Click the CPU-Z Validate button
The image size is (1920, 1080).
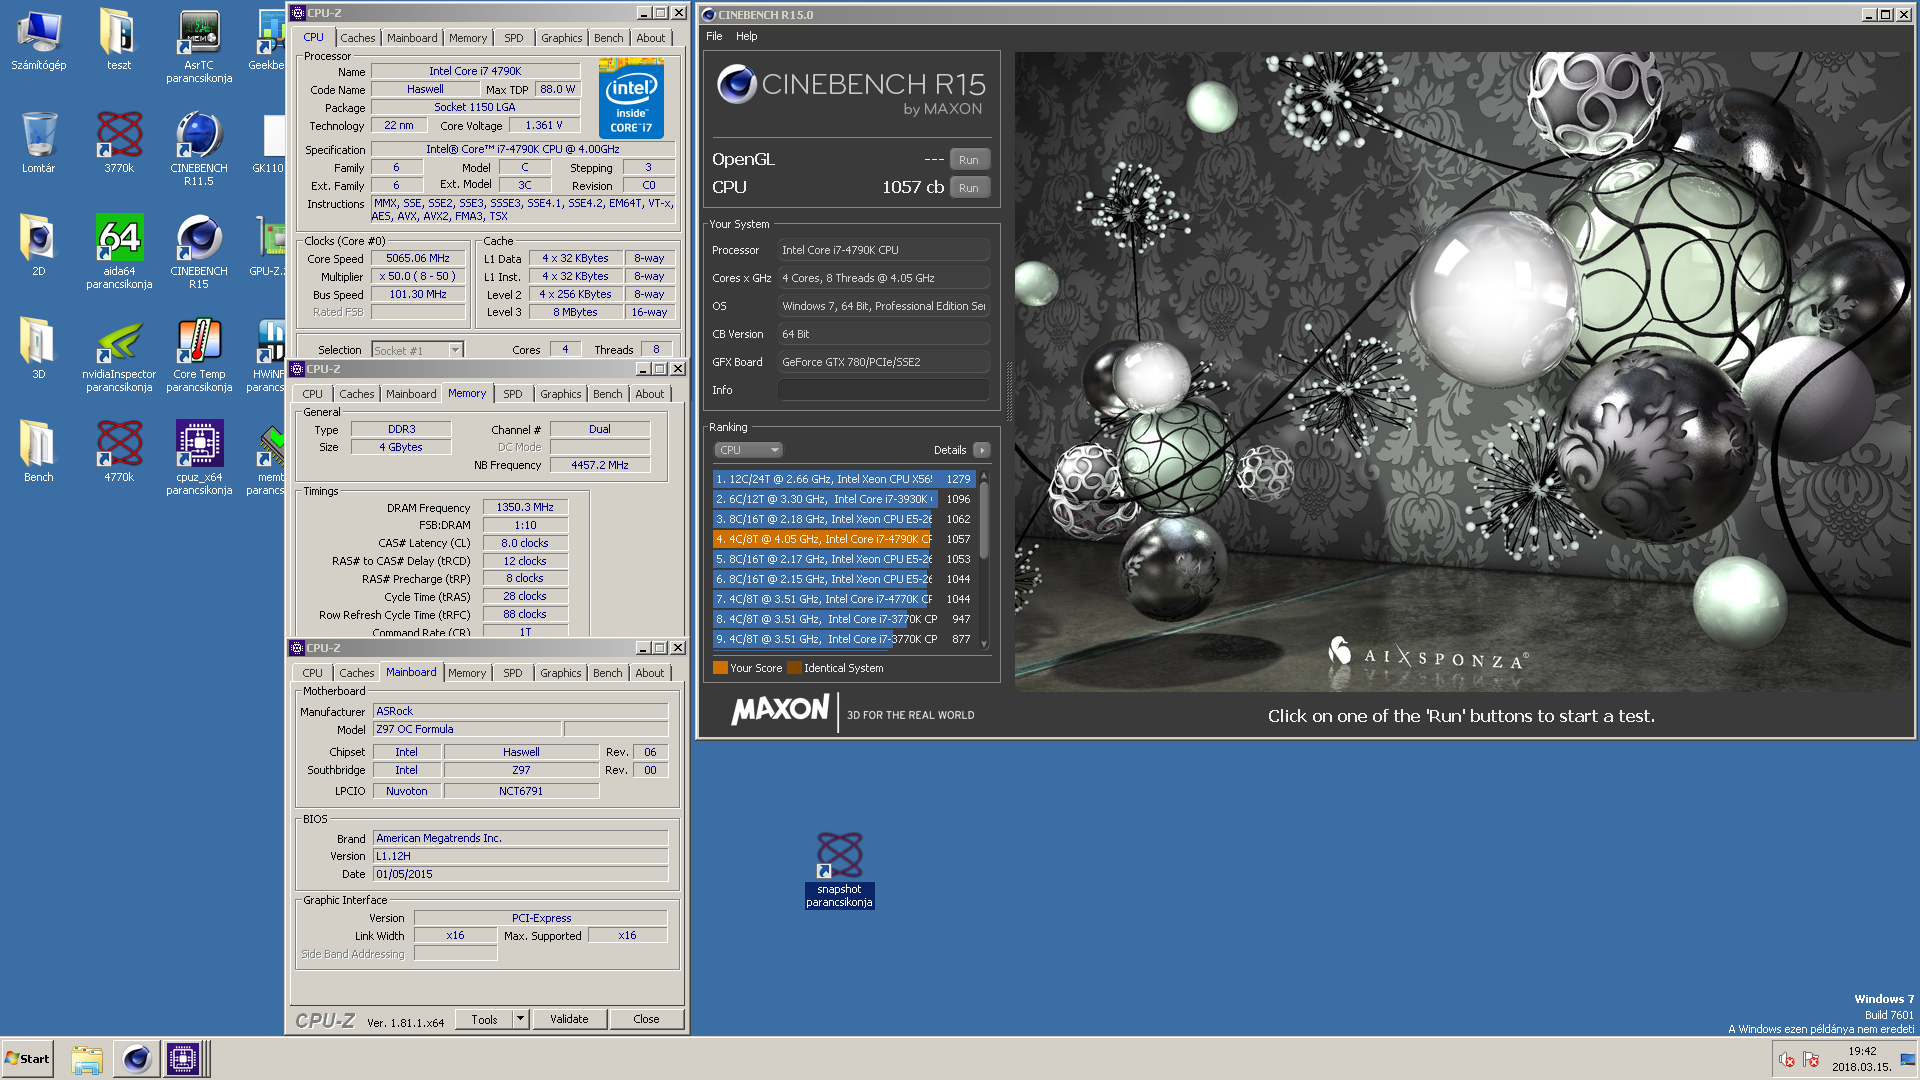point(569,1019)
